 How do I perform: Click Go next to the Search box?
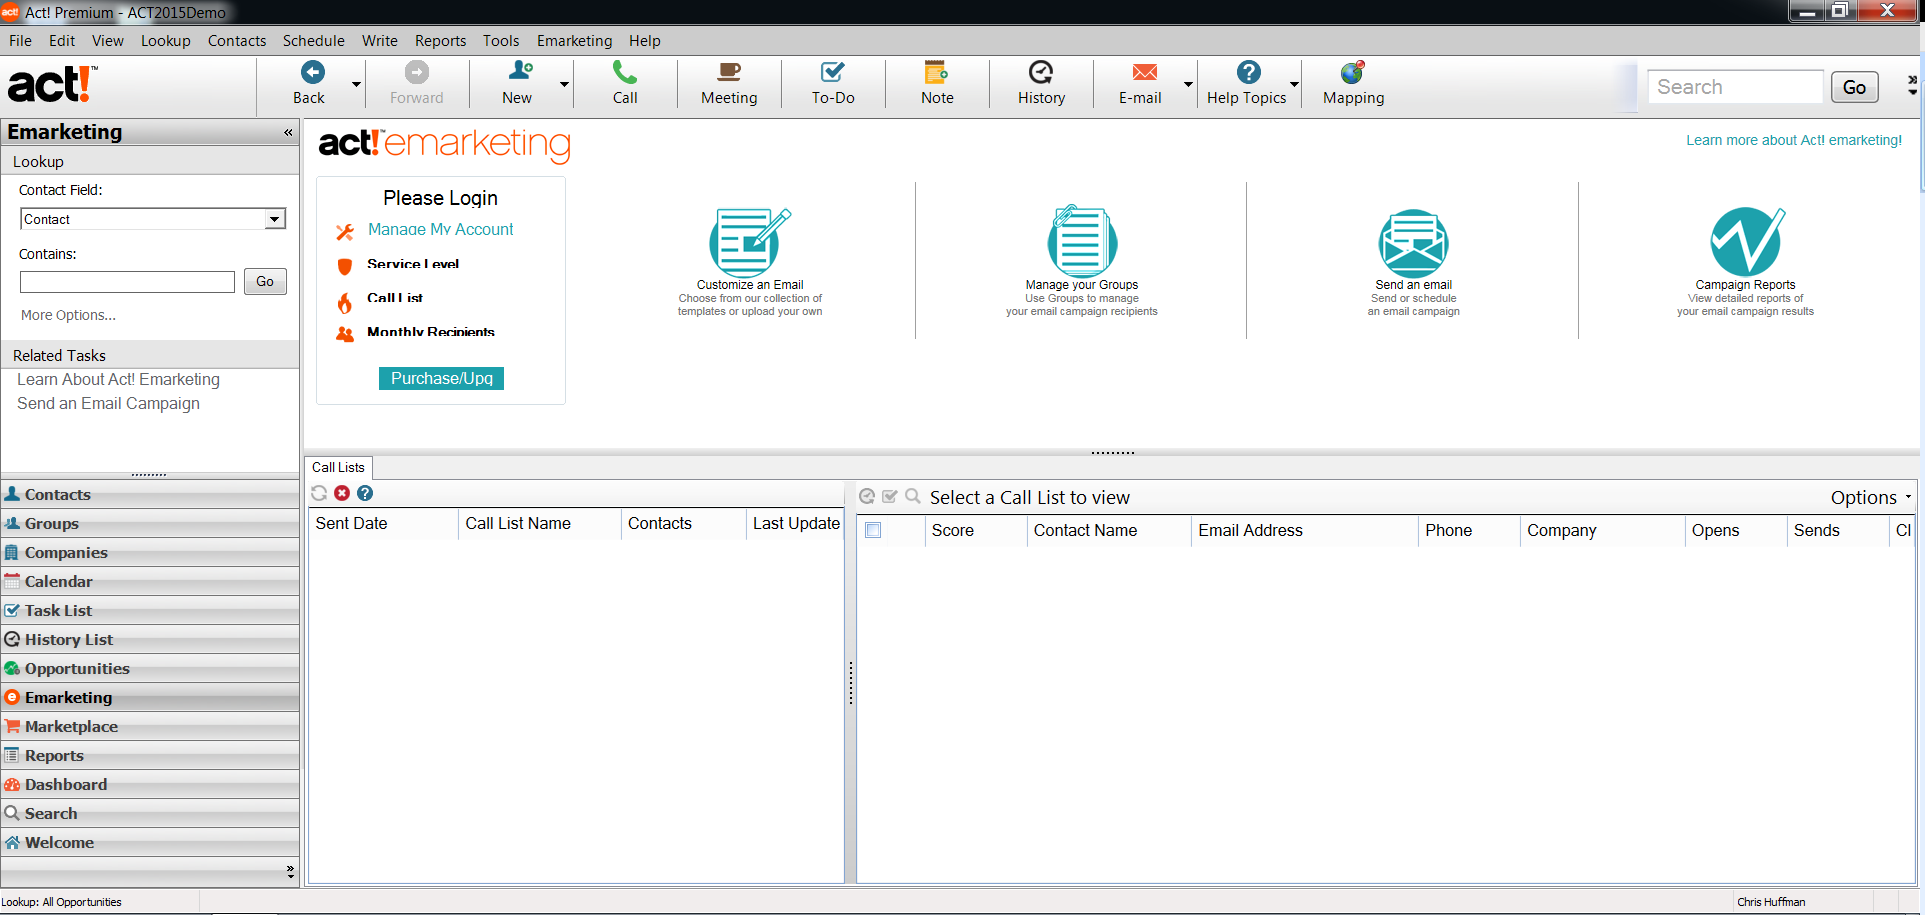click(1854, 87)
